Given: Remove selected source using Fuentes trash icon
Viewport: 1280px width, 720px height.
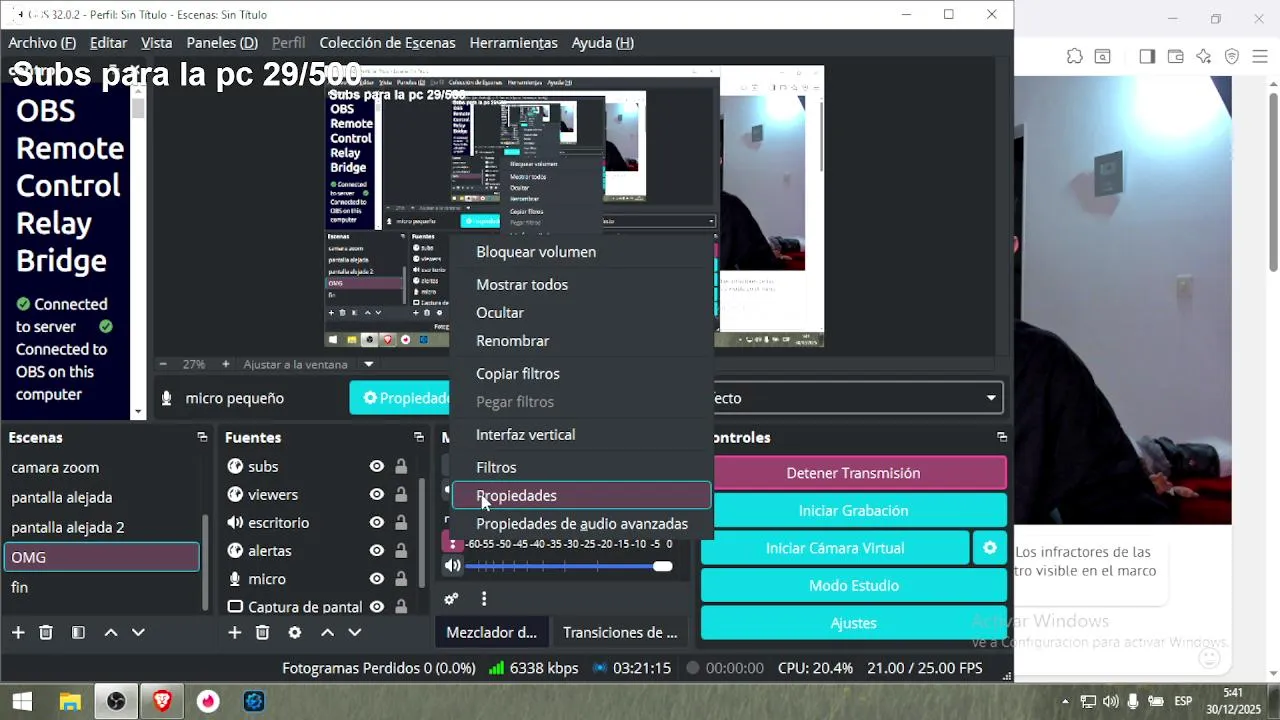Looking at the screenshot, I should coord(262,632).
